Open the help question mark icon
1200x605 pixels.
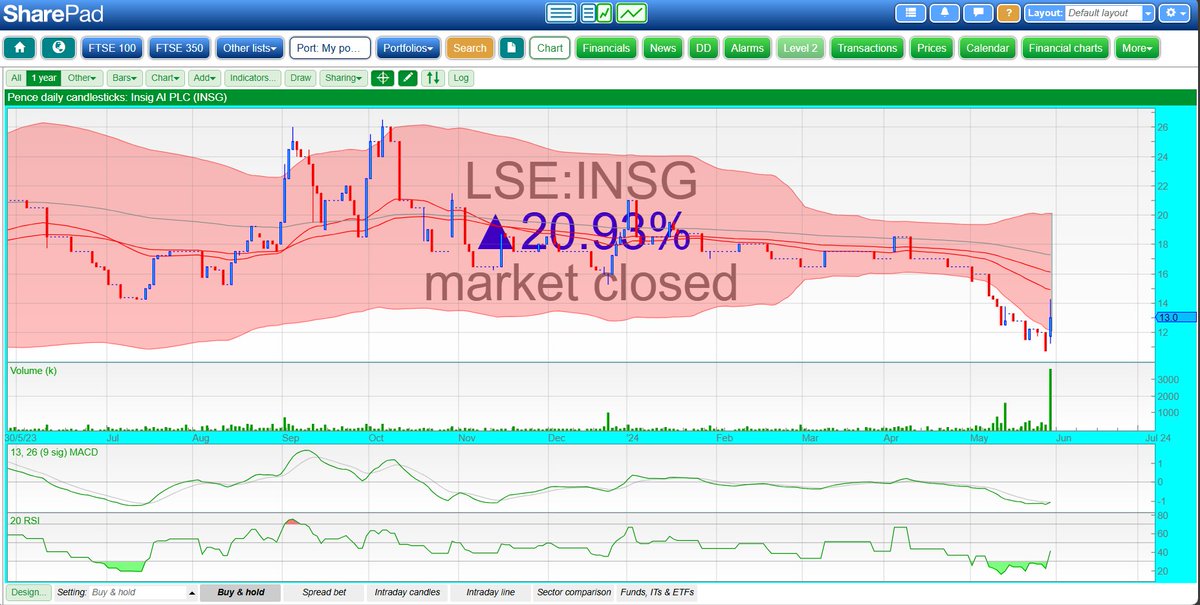click(1009, 13)
